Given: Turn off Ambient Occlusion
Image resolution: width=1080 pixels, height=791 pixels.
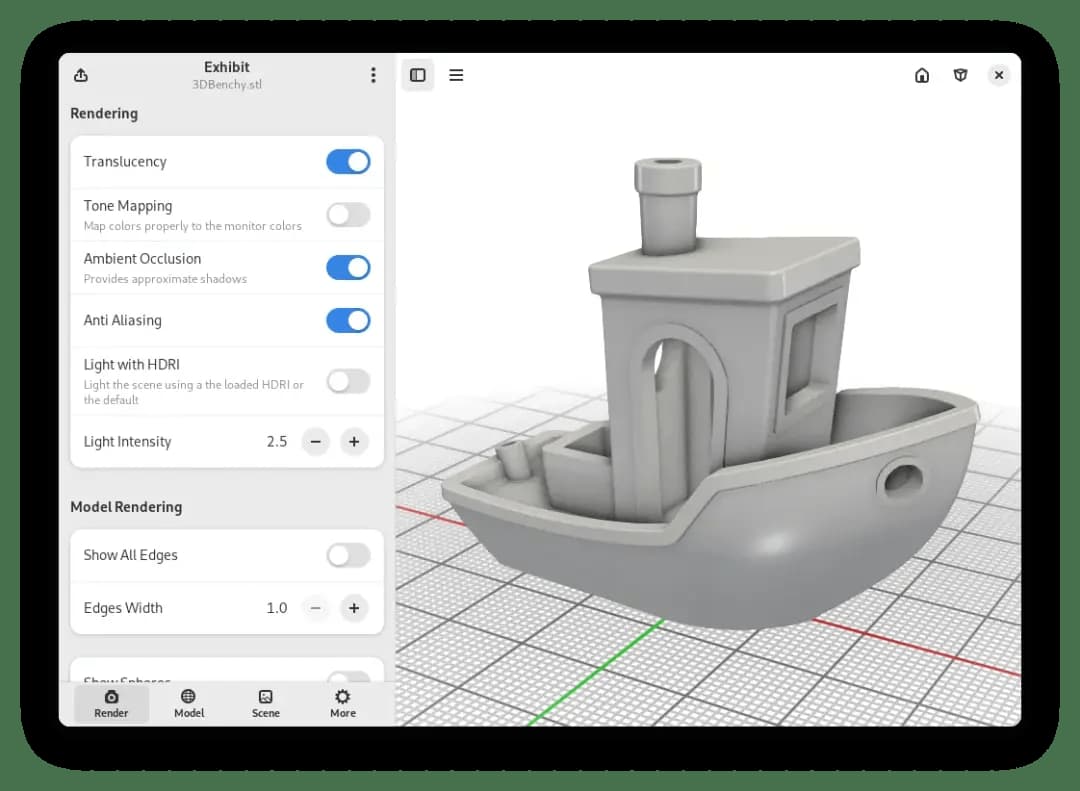Looking at the screenshot, I should click(x=348, y=268).
